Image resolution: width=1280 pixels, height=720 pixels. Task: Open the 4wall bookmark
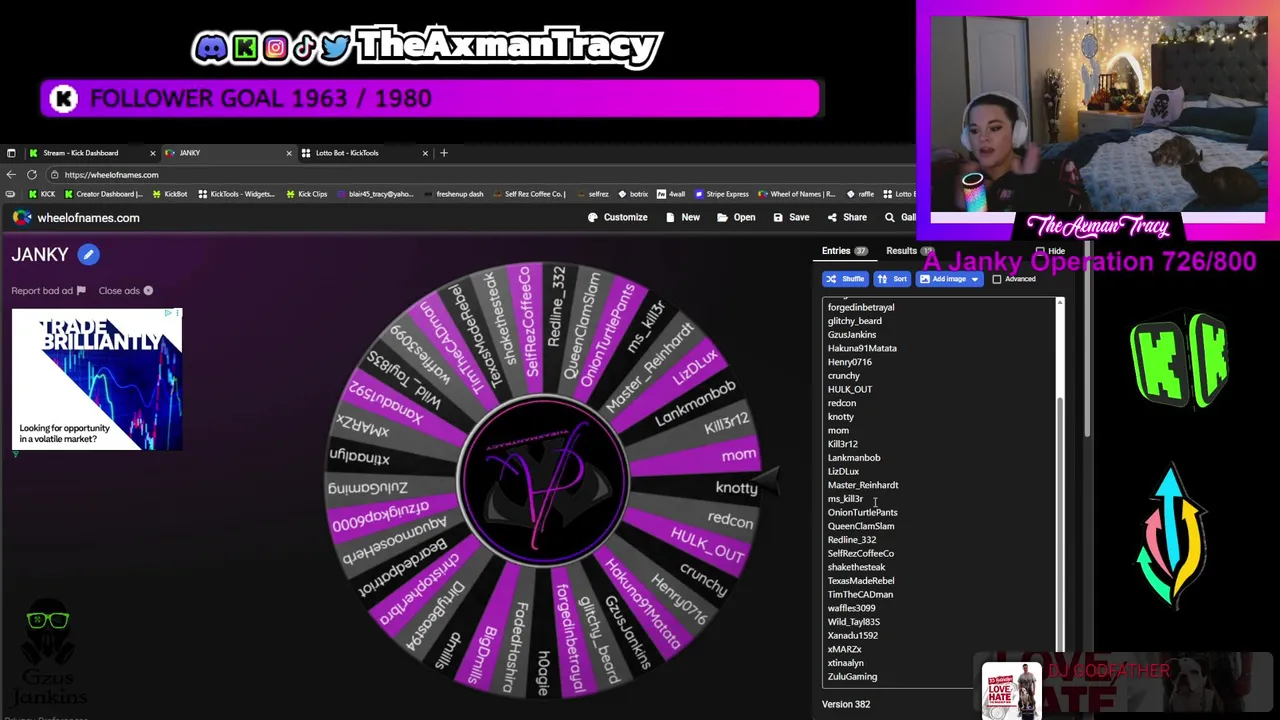(x=672, y=194)
